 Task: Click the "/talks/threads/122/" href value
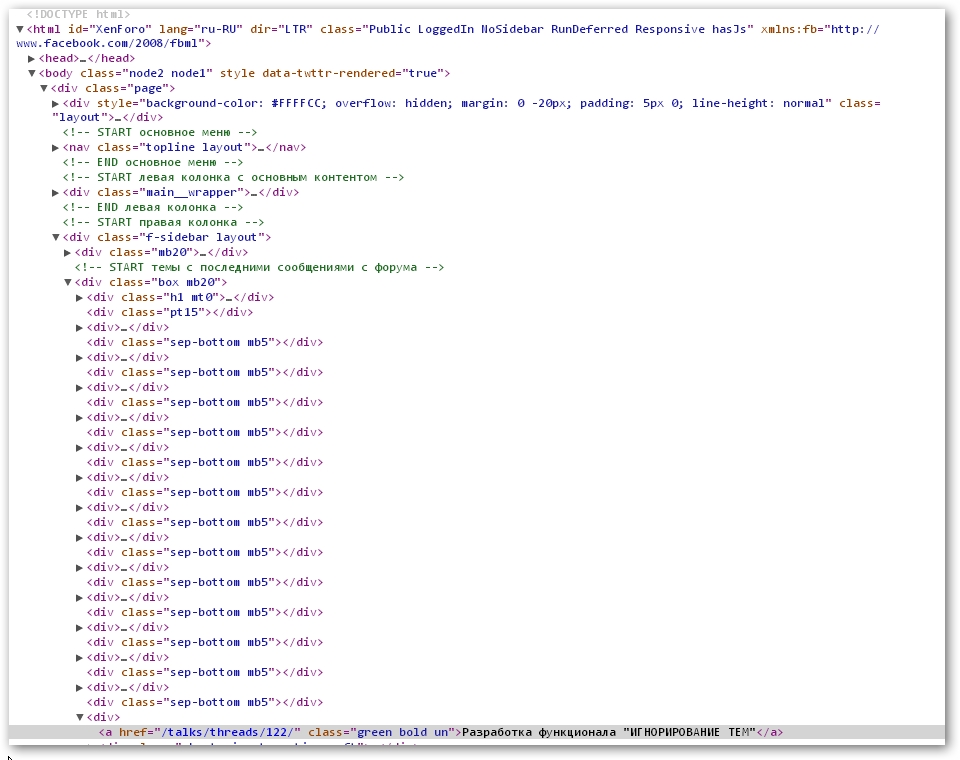coord(244,732)
